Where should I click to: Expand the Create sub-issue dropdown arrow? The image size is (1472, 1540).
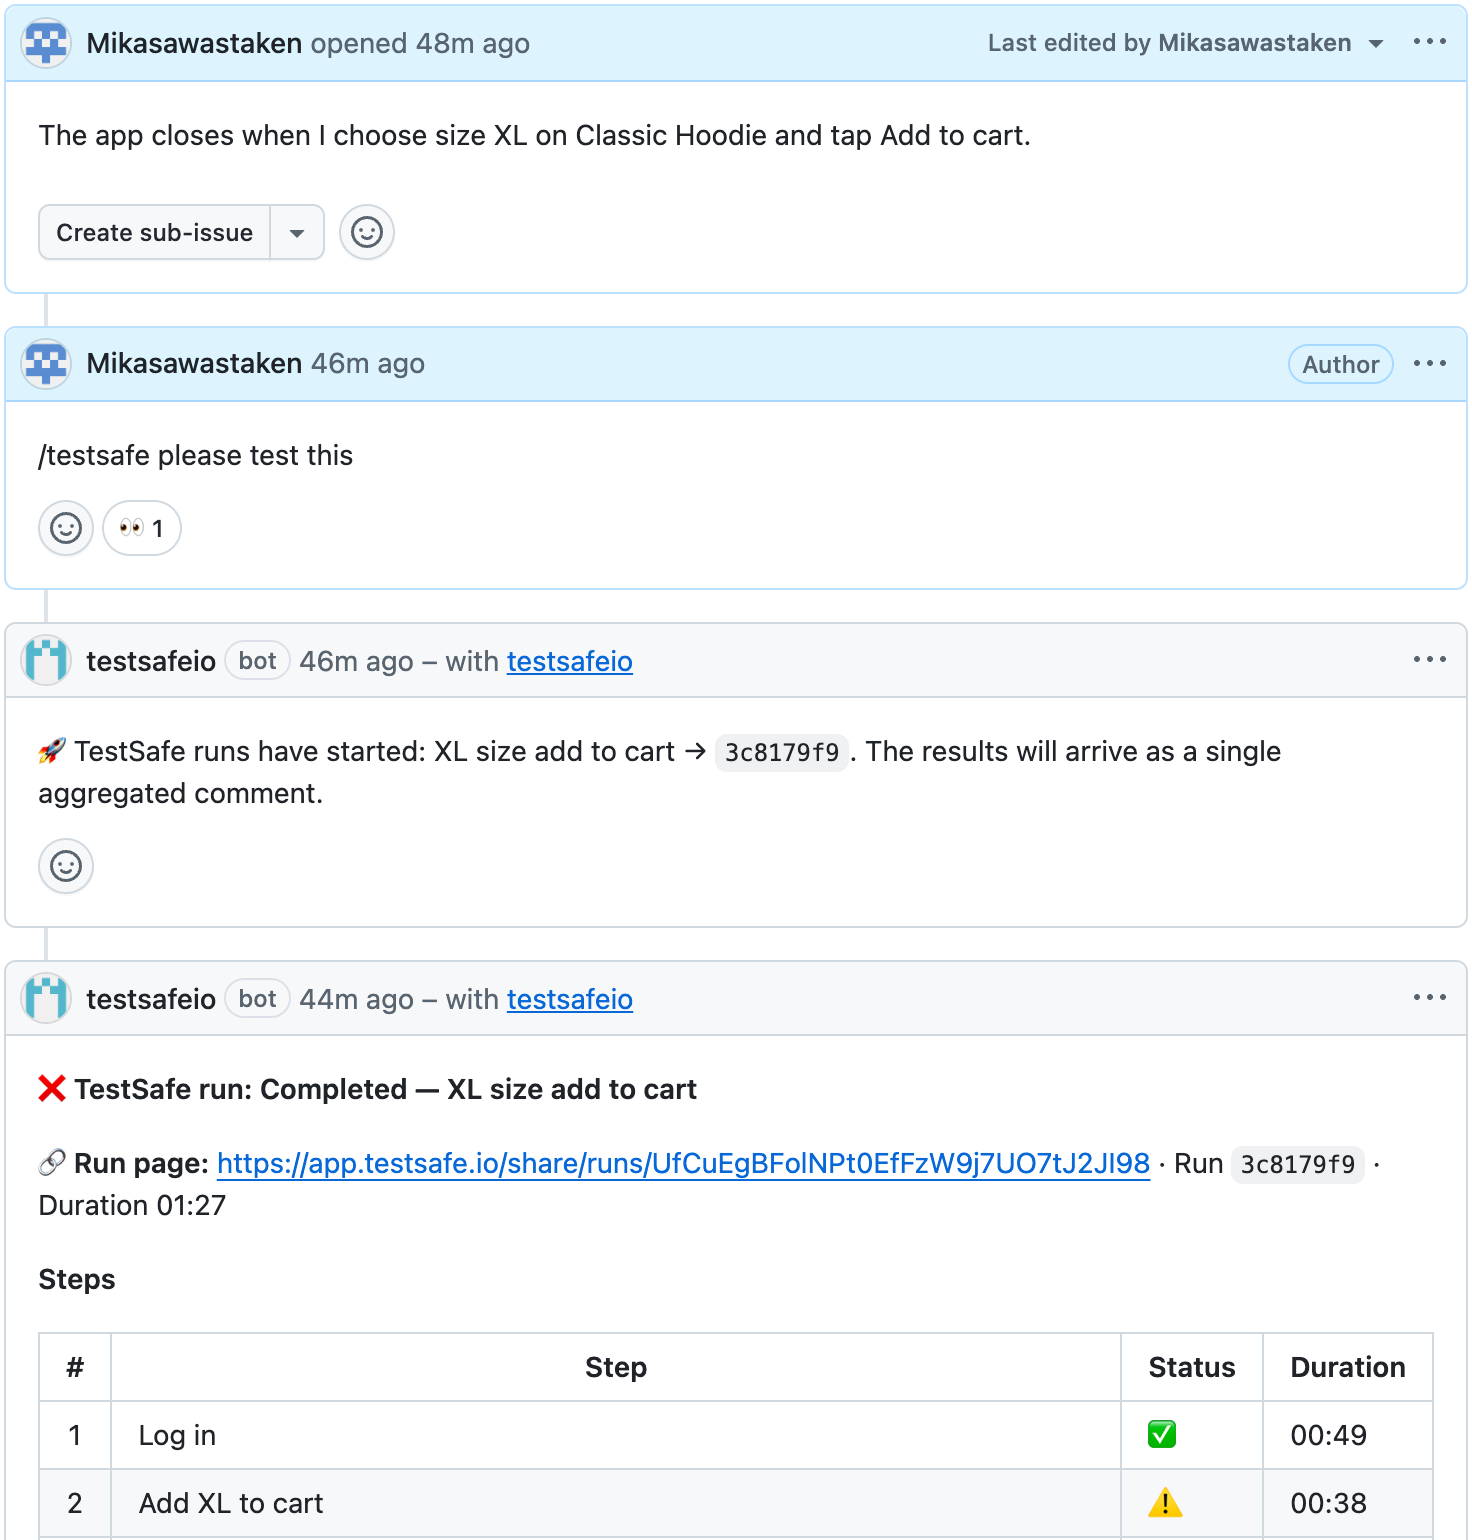(x=297, y=232)
